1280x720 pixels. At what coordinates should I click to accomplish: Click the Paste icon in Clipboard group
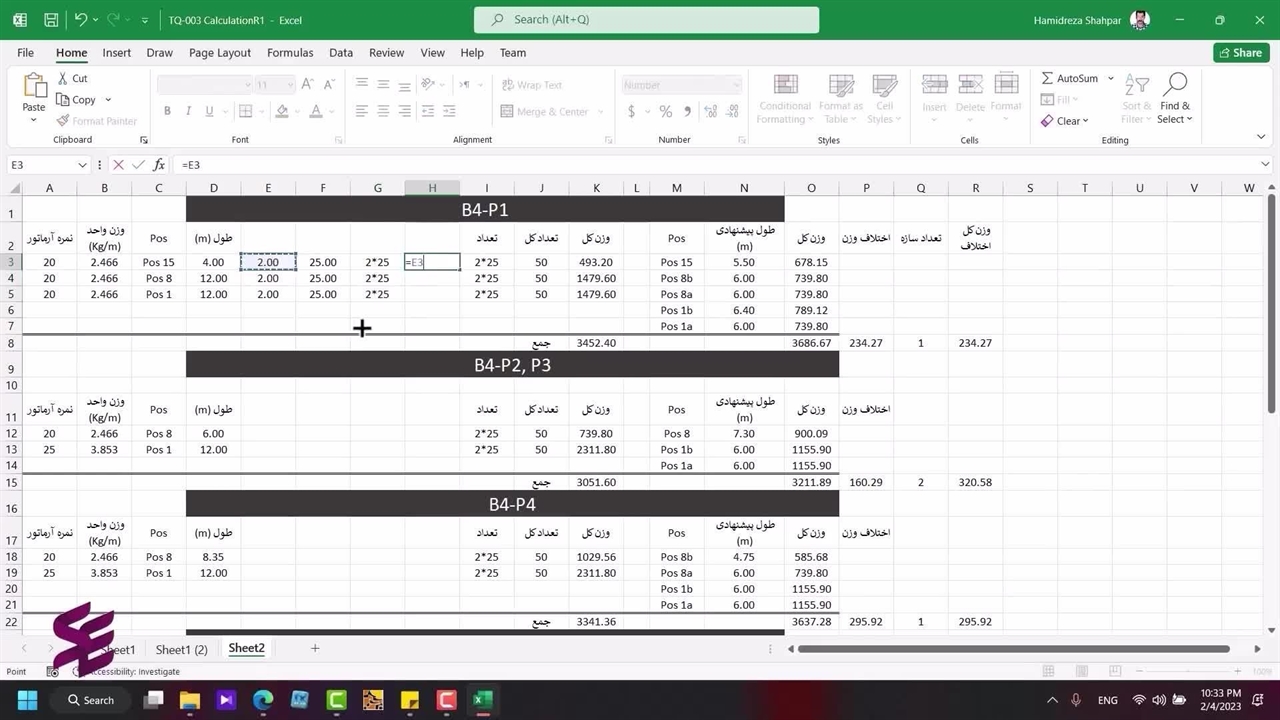pyautogui.click(x=34, y=88)
